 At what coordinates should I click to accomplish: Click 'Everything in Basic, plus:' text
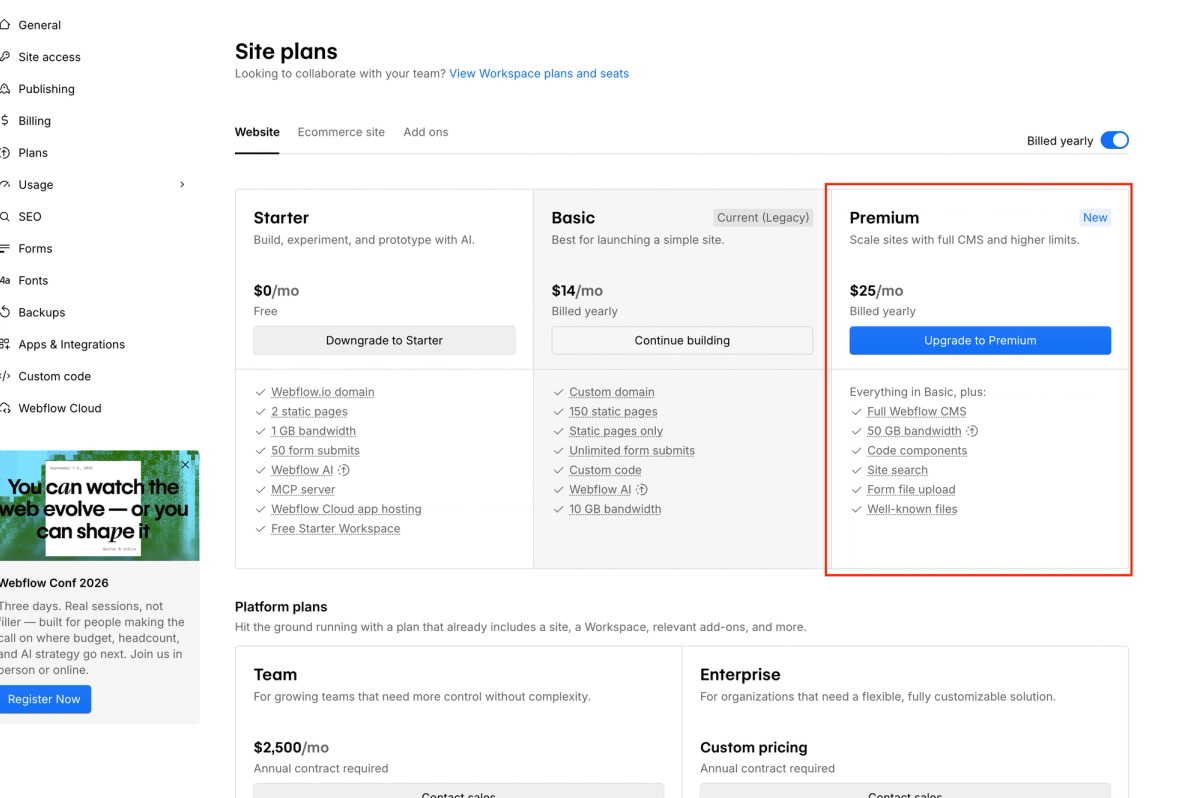(x=918, y=392)
